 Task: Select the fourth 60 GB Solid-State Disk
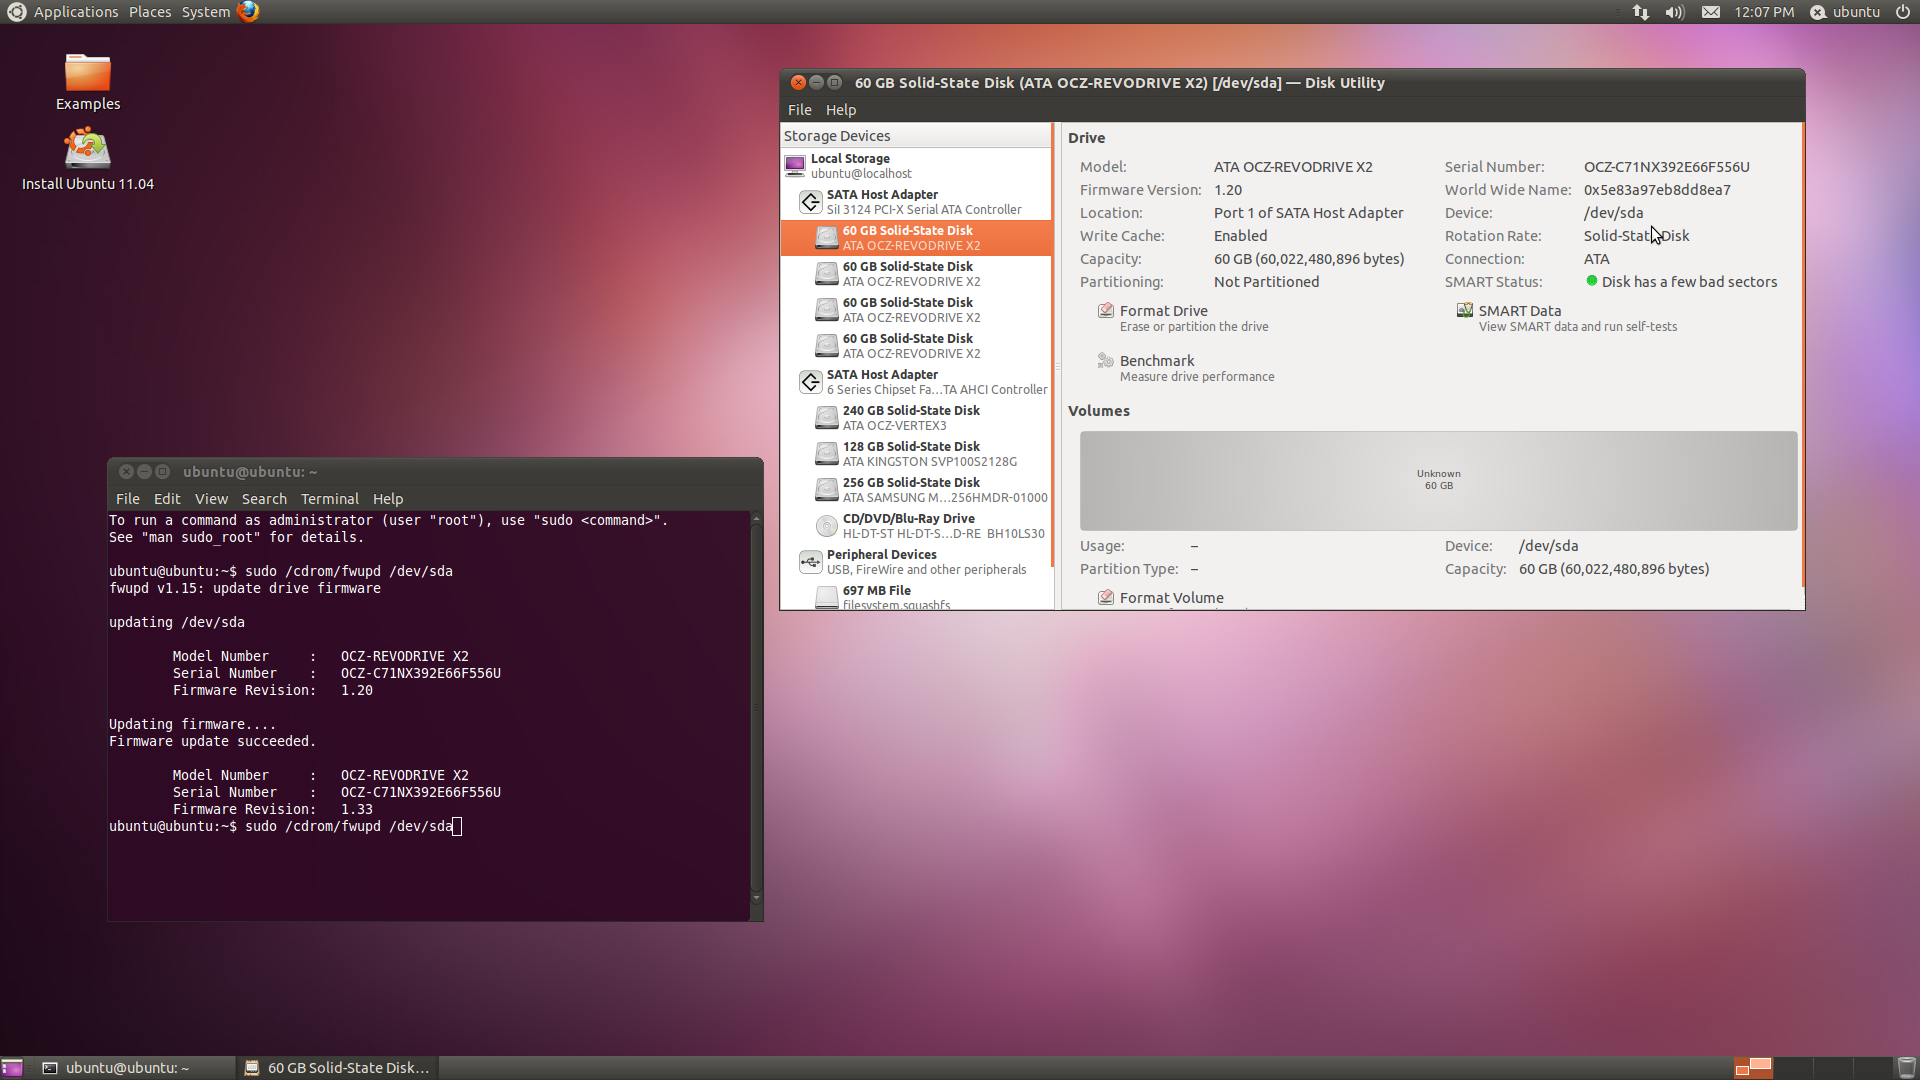(x=916, y=346)
